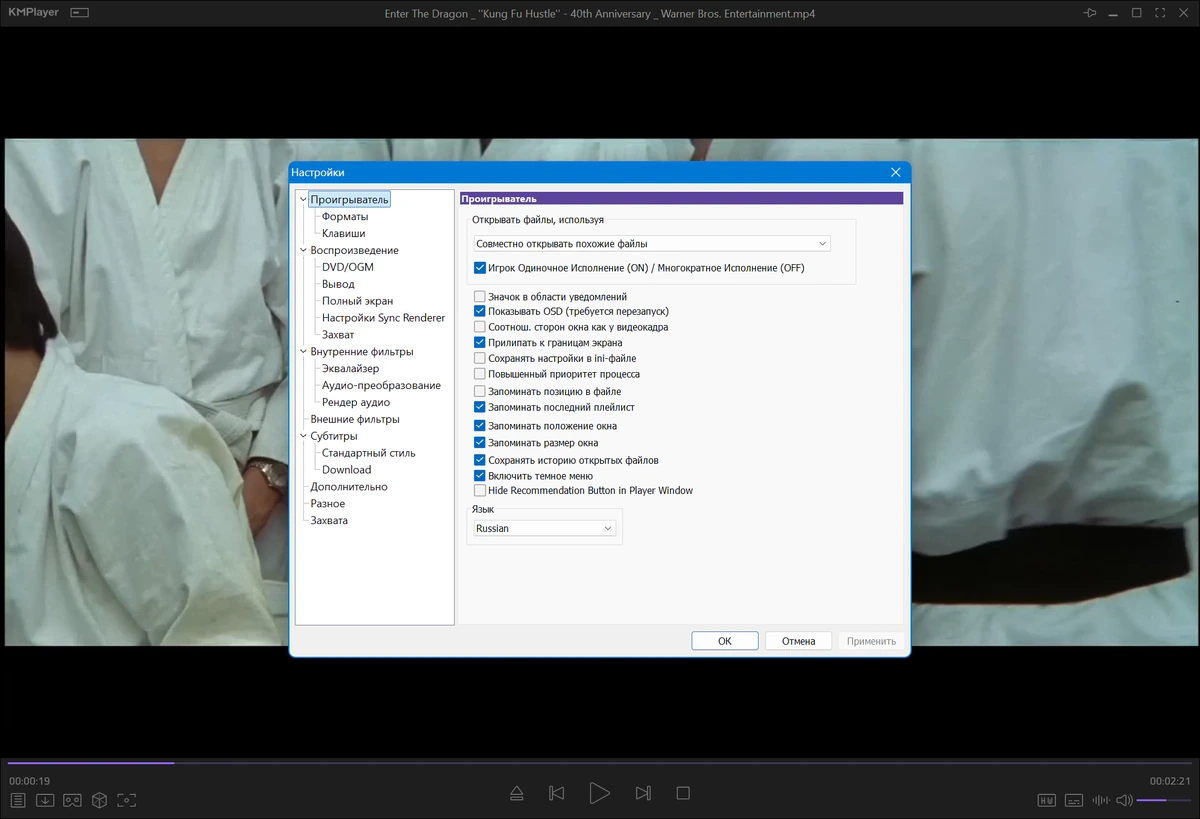
Task: Toggle the HW acceleration icon
Action: coord(1047,800)
